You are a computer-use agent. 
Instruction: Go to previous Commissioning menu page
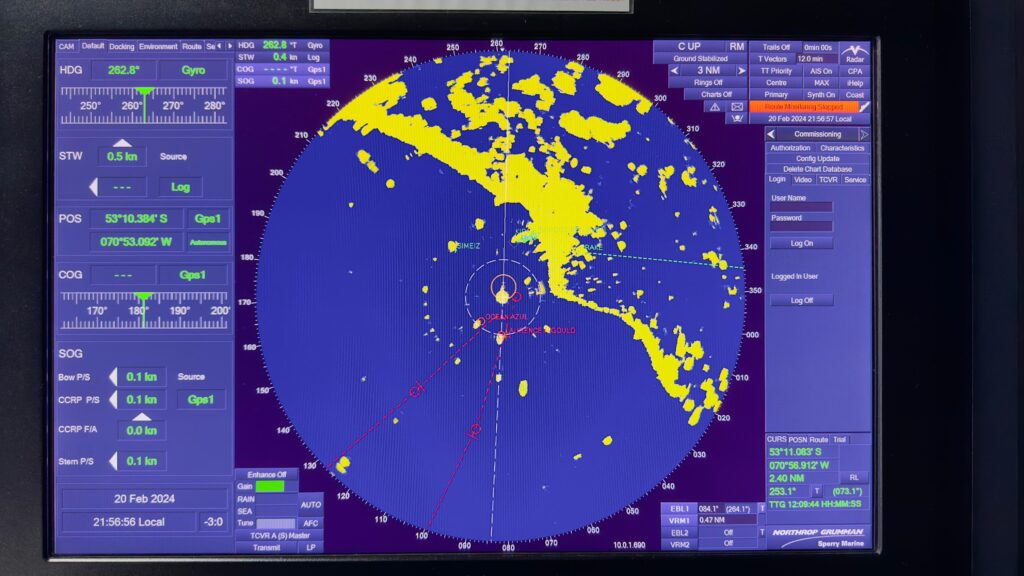pos(771,134)
